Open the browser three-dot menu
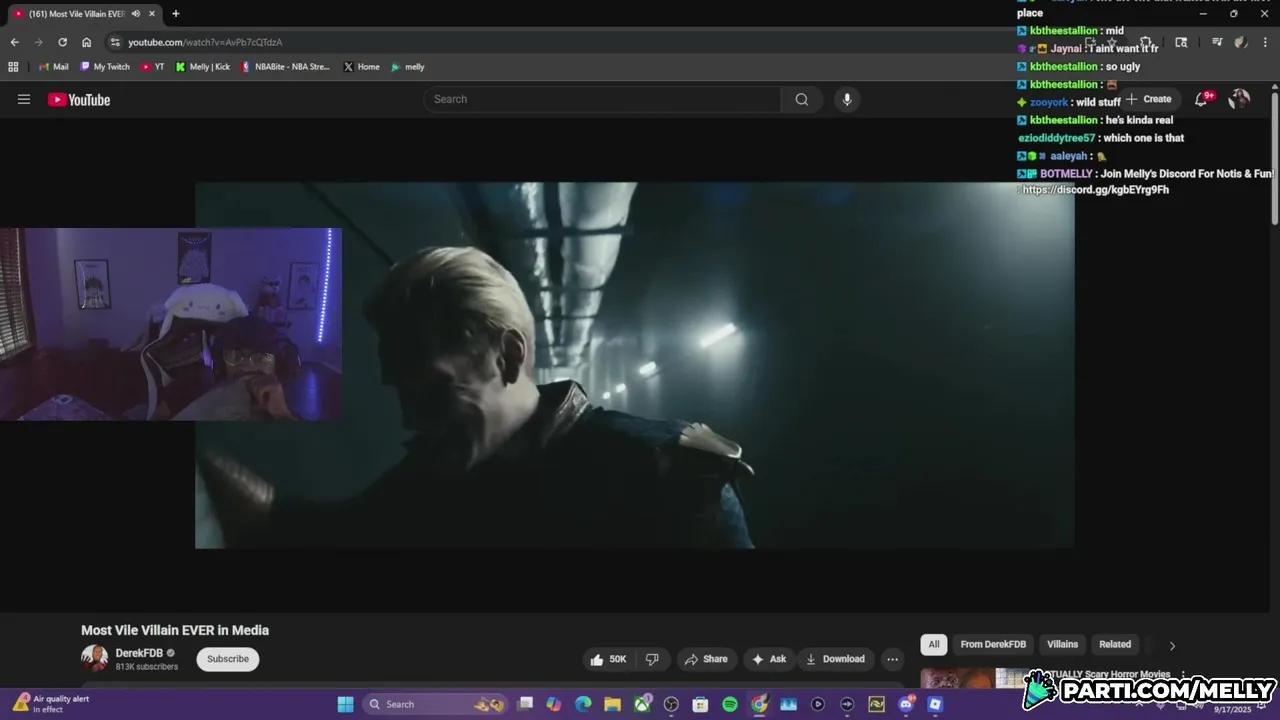1280x720 pixels. (1265, 42)
